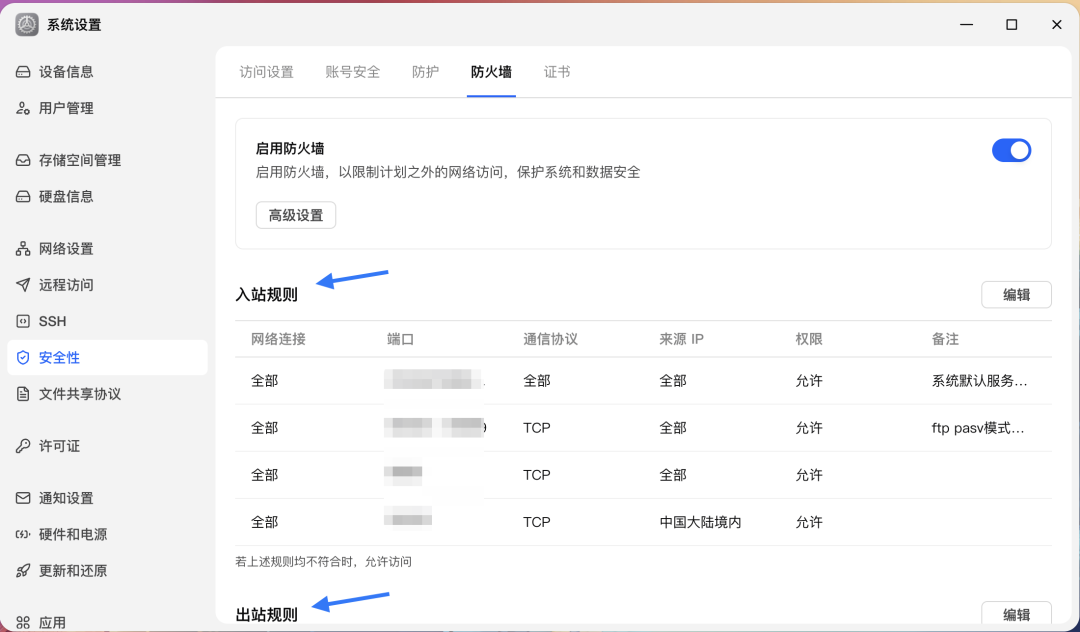Click the 备注 column header

click(945, 339)
